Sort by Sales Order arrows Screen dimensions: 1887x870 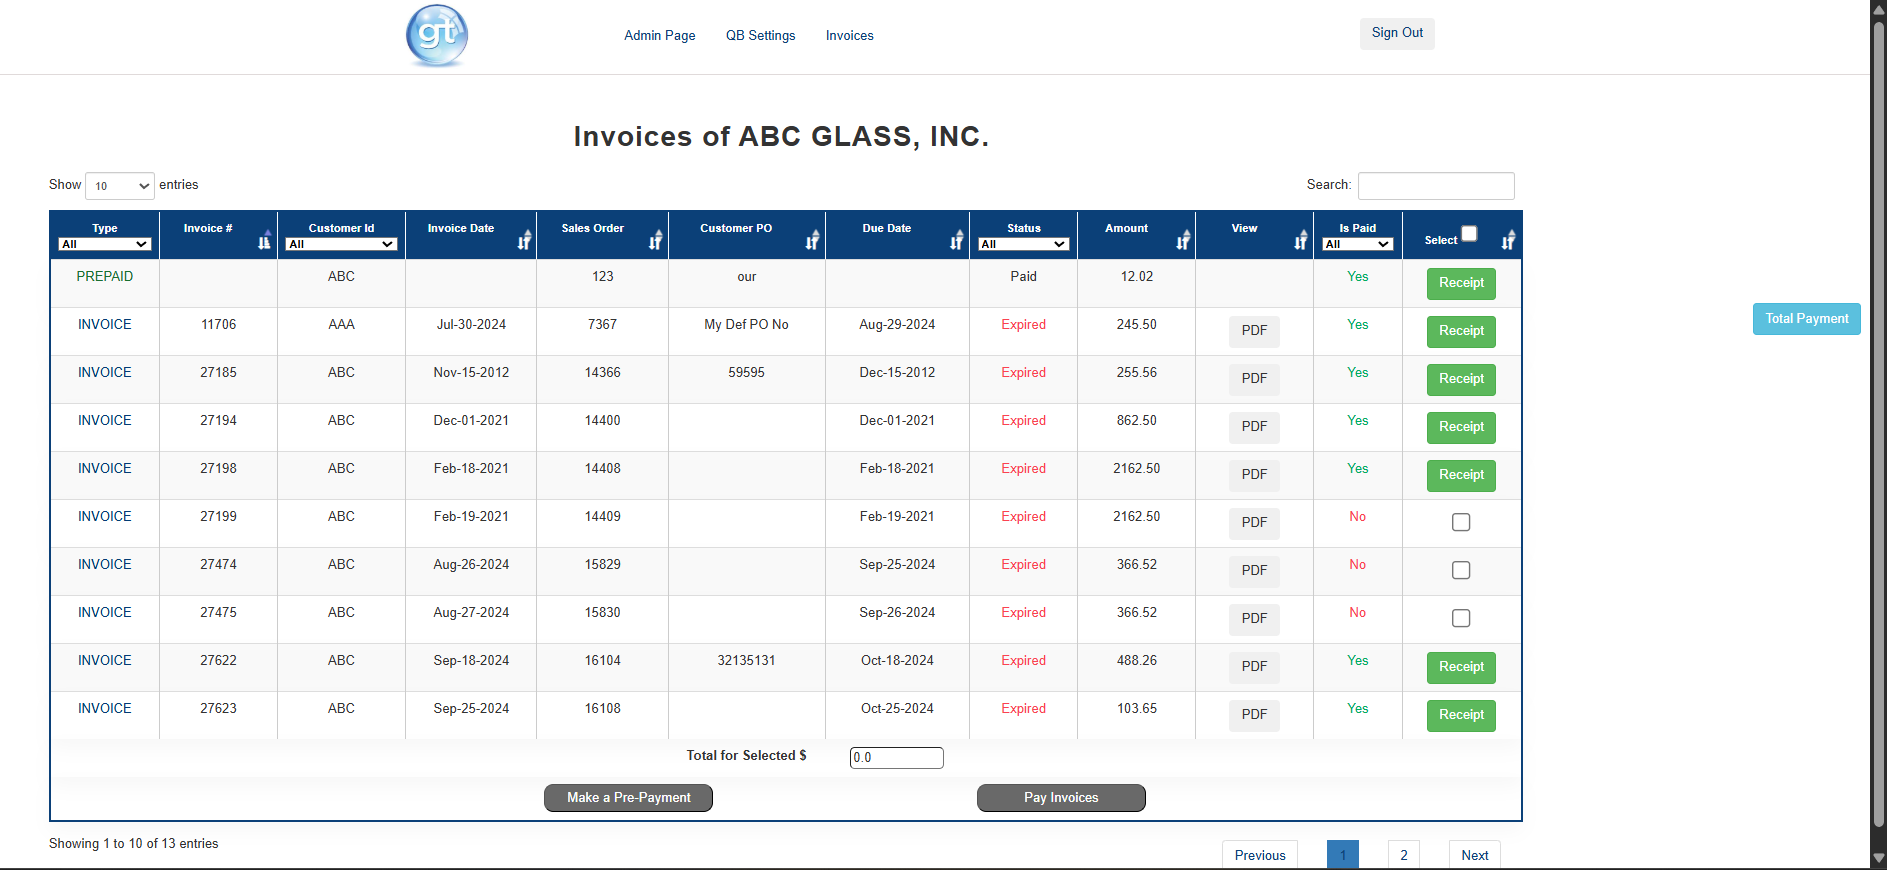pyautogui.click(x=655, y=240)
